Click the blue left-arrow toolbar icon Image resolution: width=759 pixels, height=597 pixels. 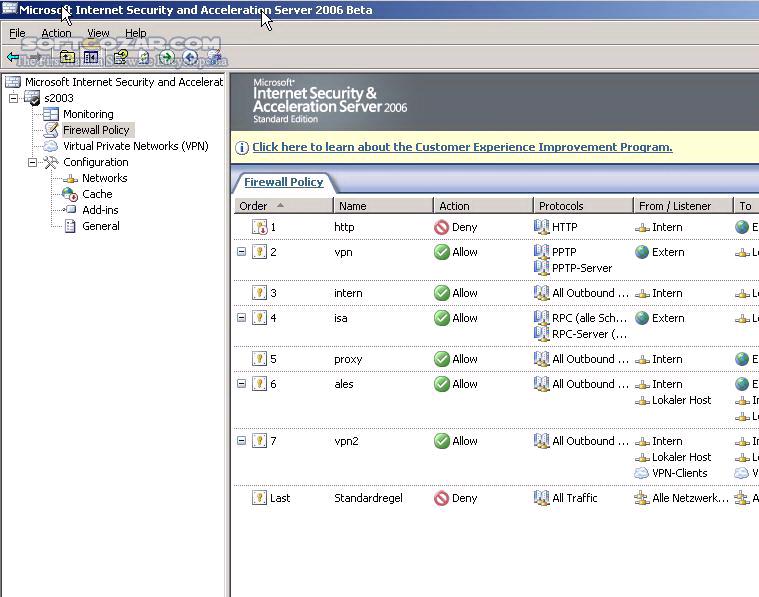pyautogui.click(x=191, y=58)
